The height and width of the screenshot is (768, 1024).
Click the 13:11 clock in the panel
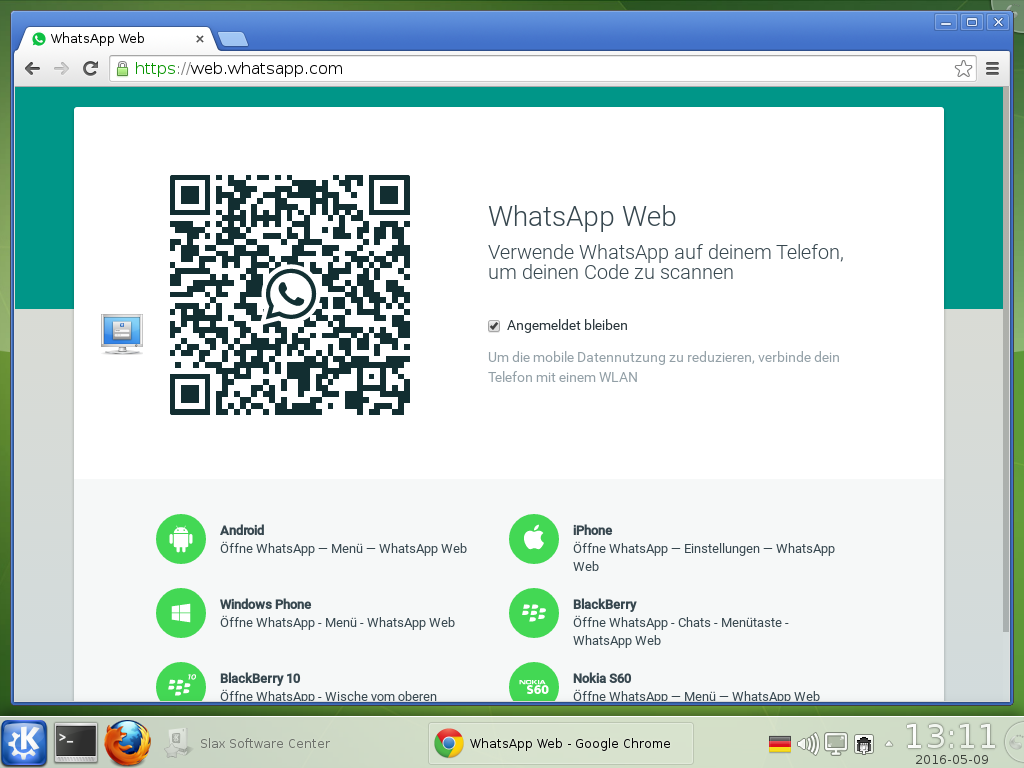point(950,737)
